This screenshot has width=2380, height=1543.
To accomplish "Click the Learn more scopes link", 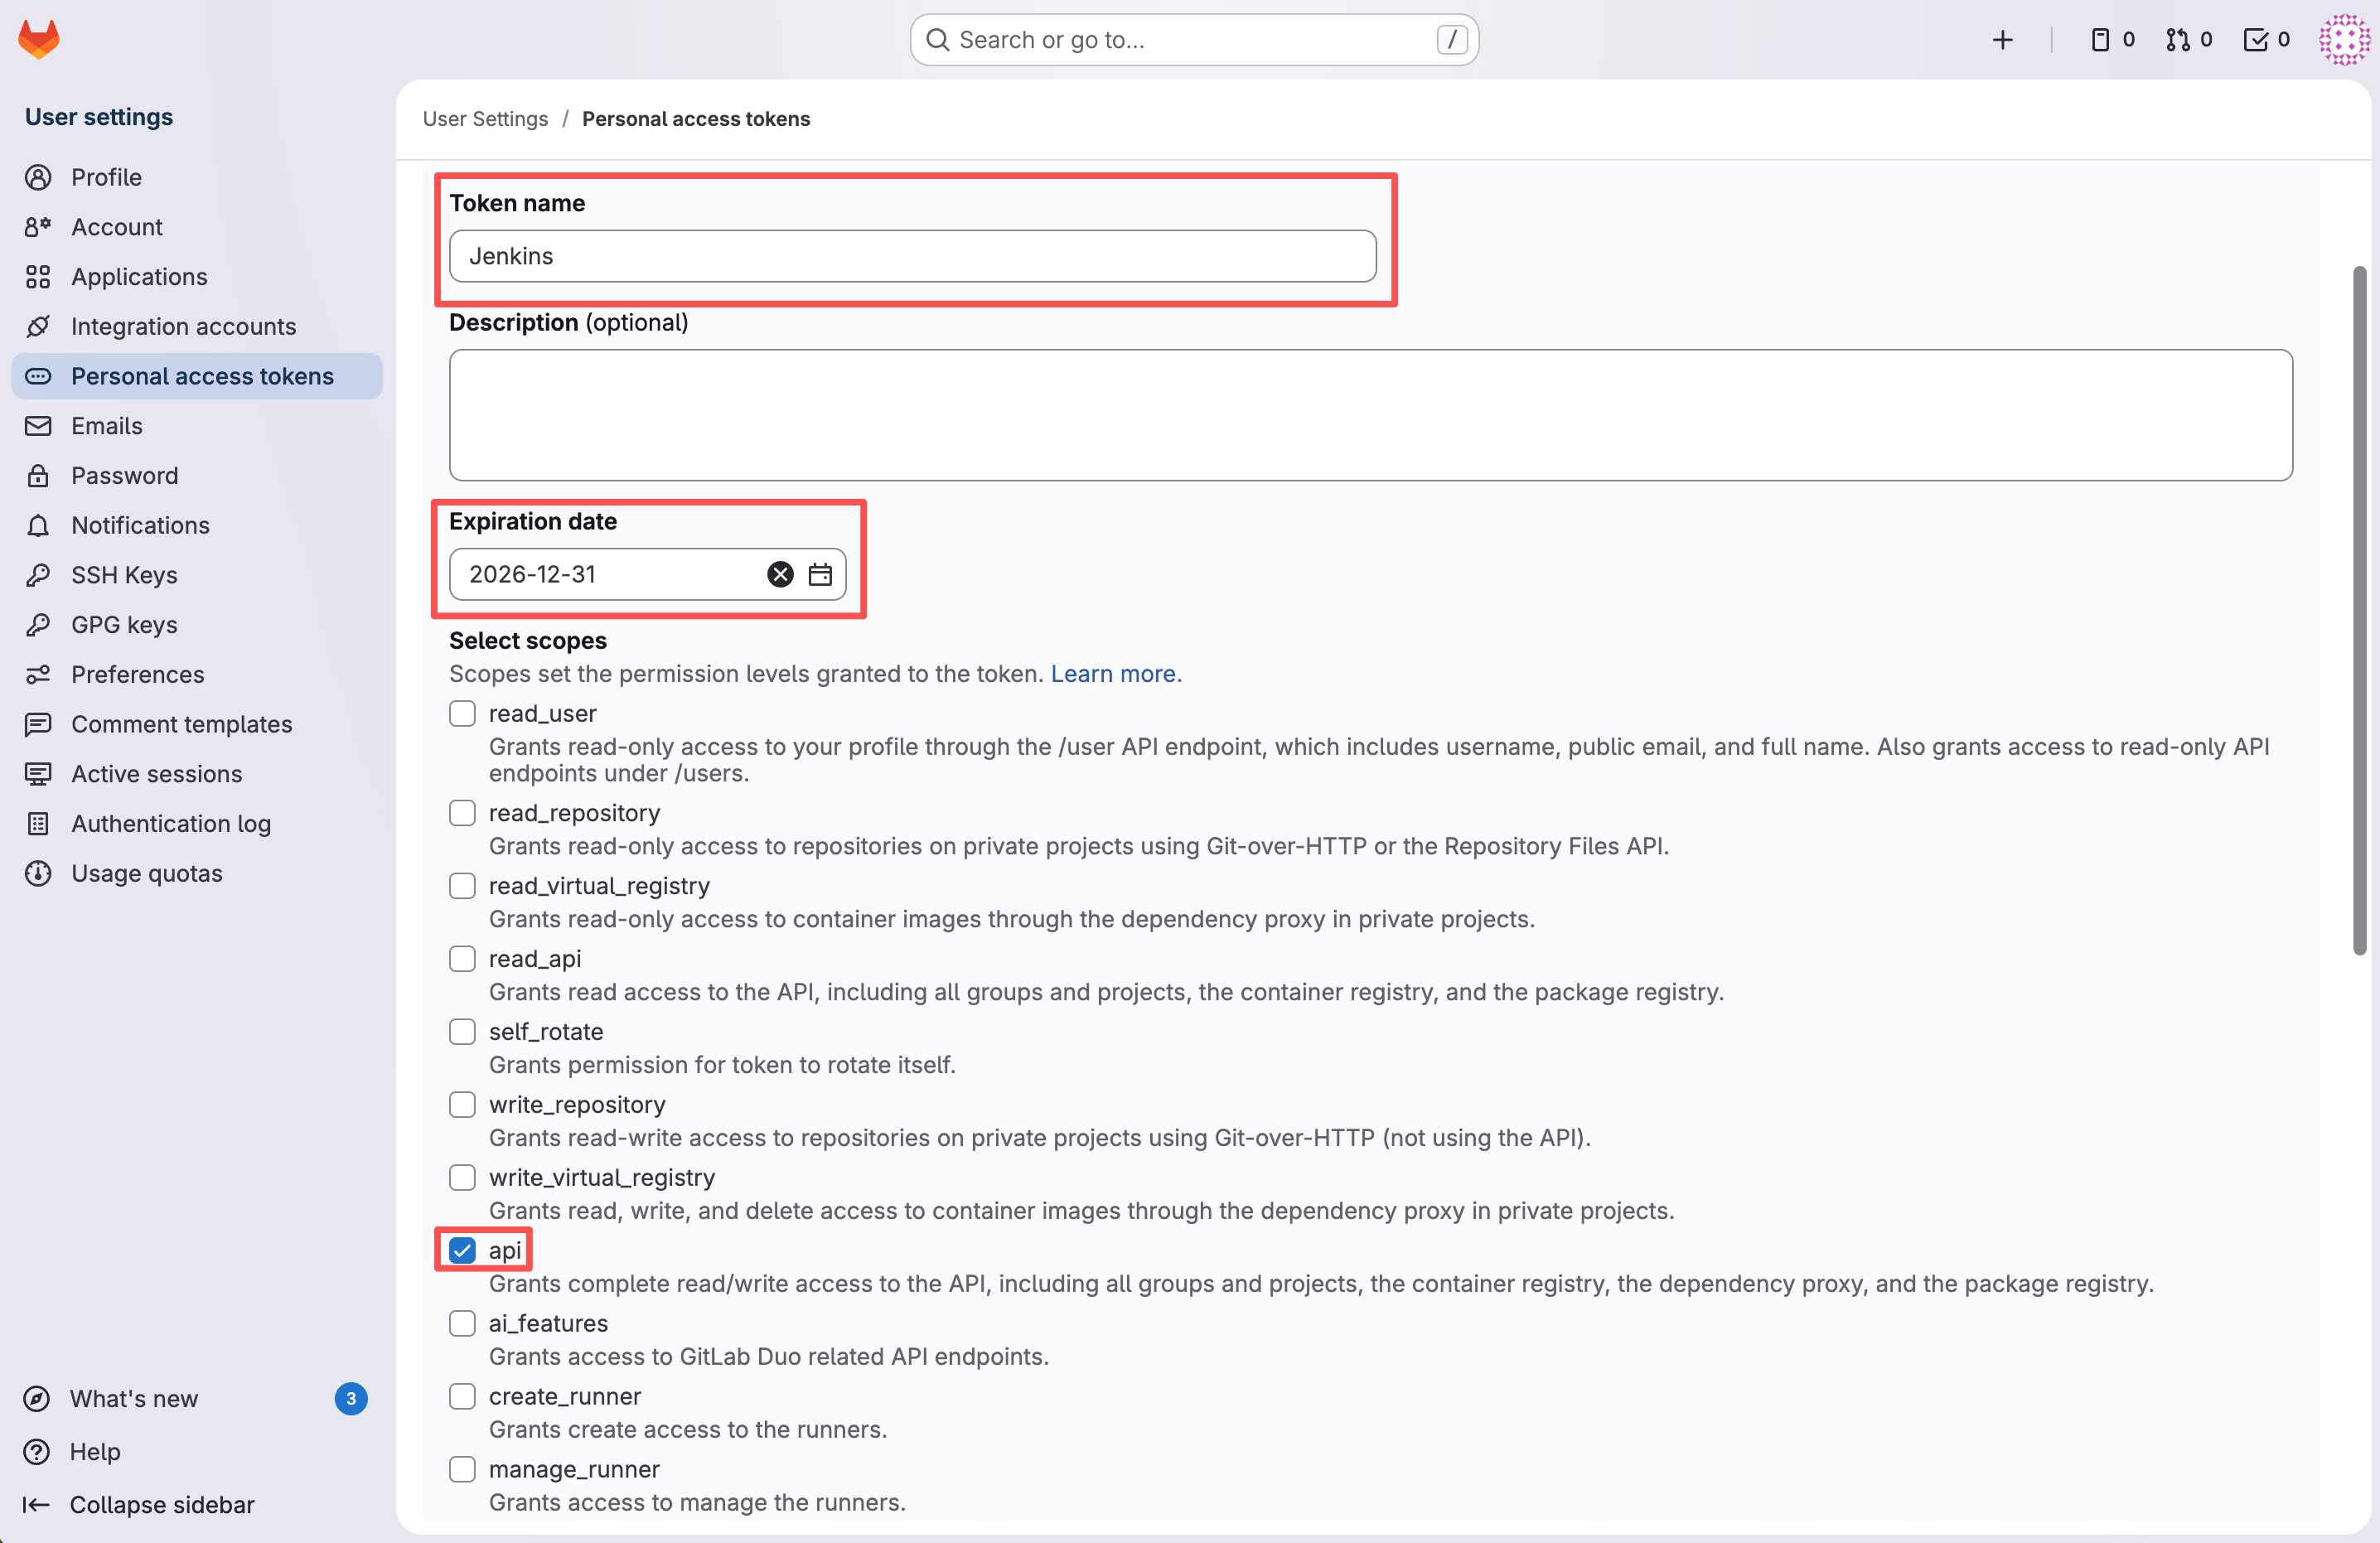I will 1112,674.
